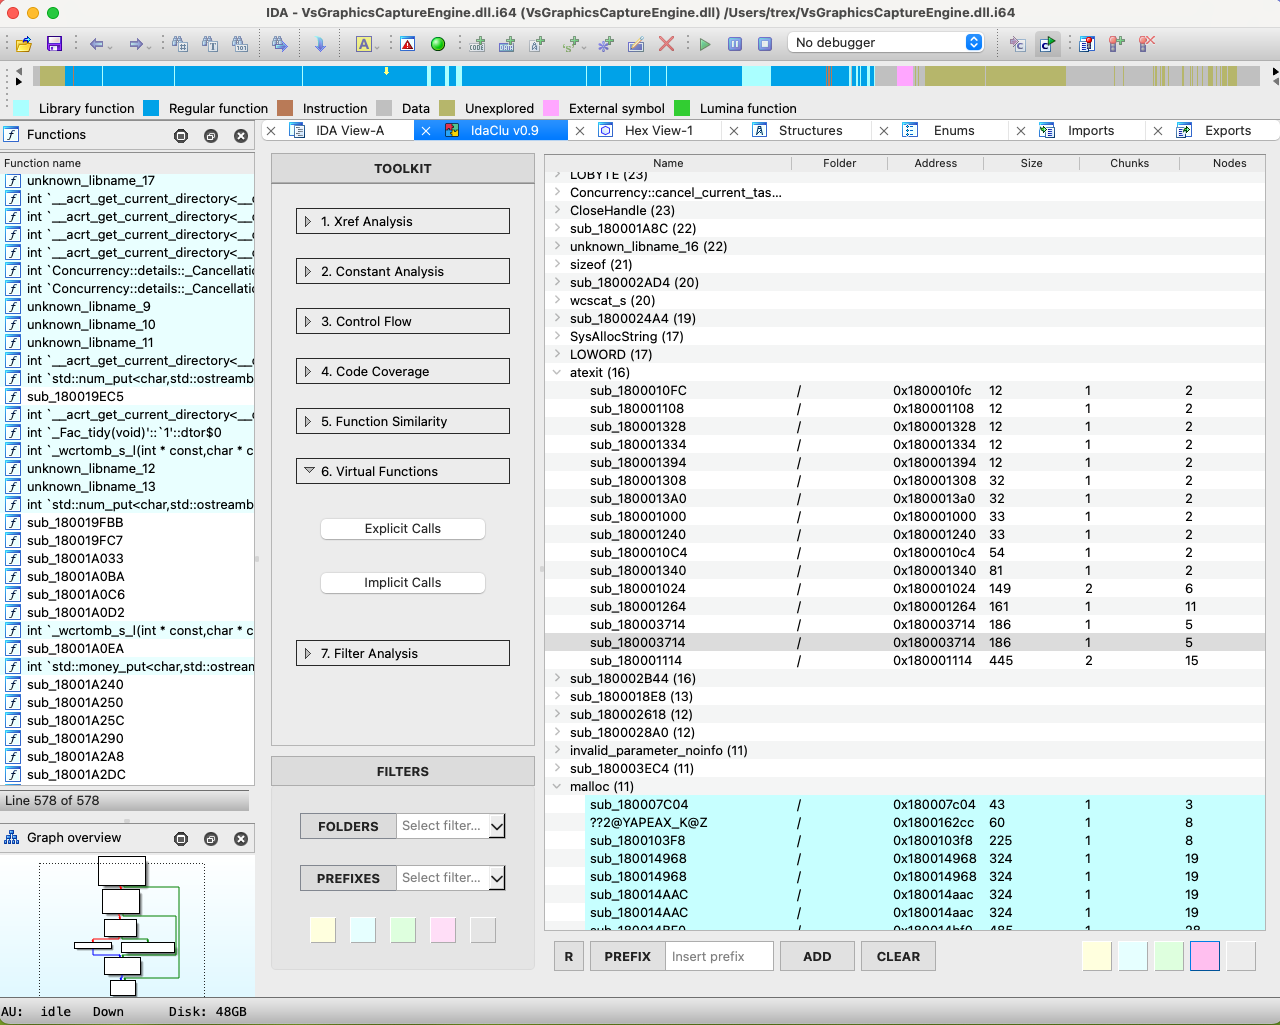Click the Add breakpoint icon

tap(1117, 44)
